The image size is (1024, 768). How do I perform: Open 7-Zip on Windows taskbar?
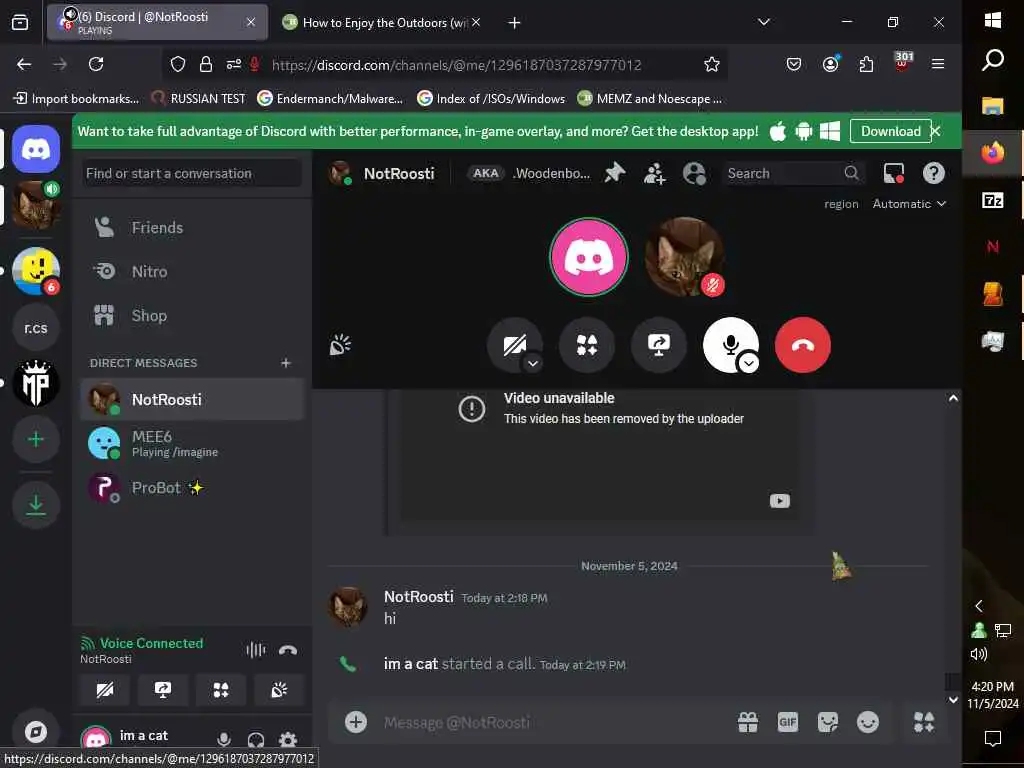[993, 200]
